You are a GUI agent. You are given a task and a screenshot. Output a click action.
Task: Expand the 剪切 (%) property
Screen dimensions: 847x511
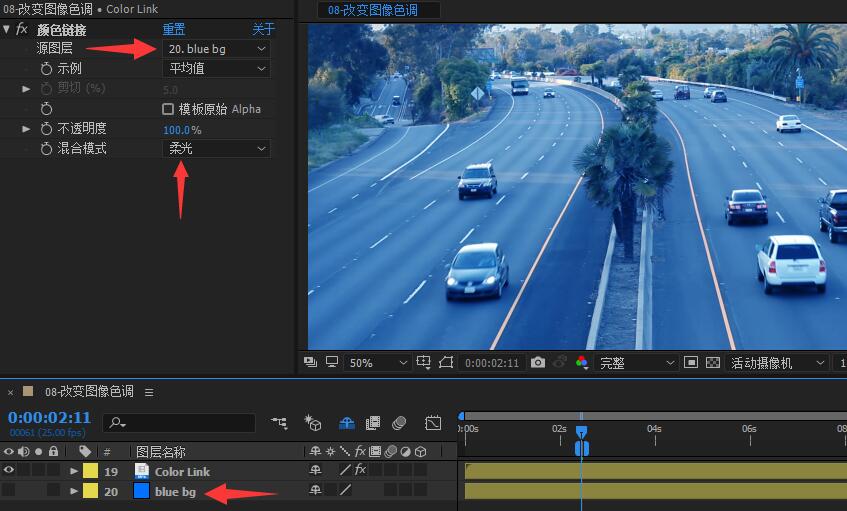point(26,88)
